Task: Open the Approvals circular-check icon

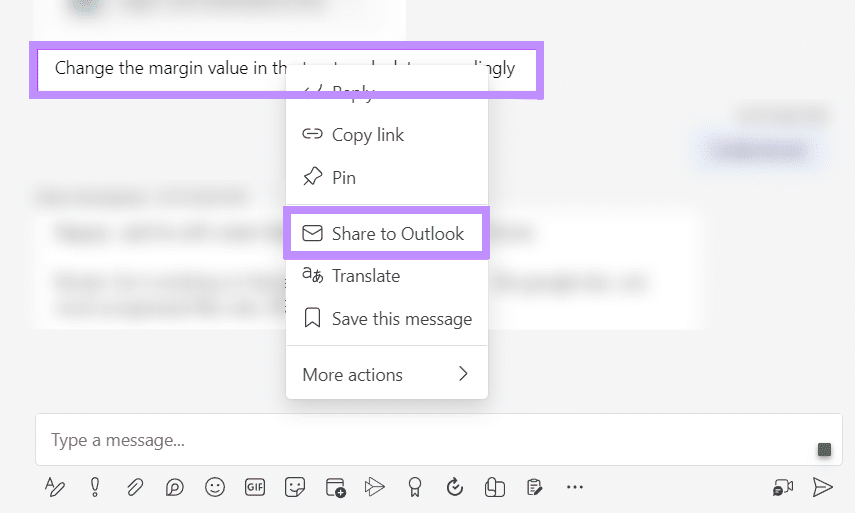Action: [x=455, y=487]
